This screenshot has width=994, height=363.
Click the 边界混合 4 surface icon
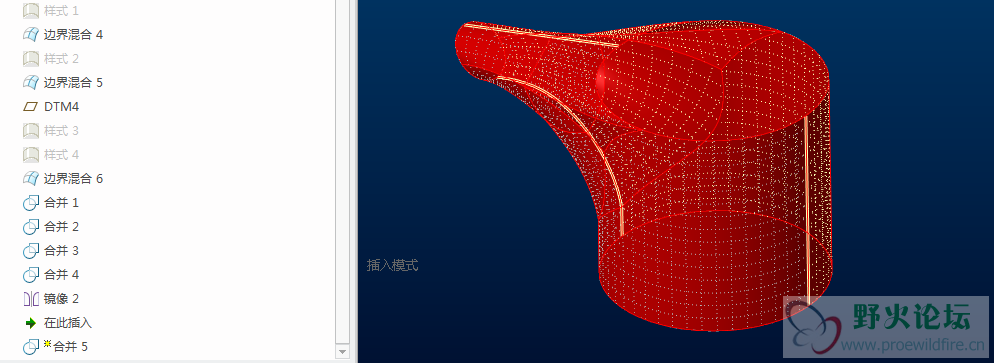(x=30, y=34)
